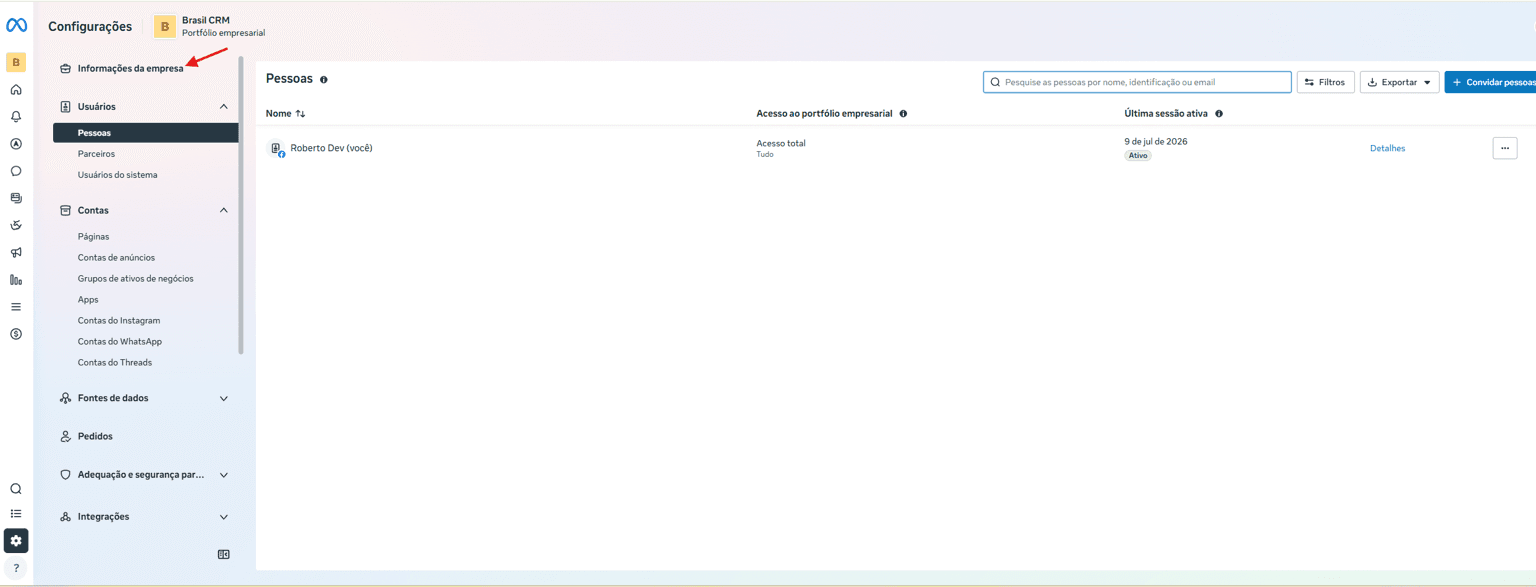This screenshot has height=587, width=1536.
Task: Click info icon beside Última sessão ativa
Action: [x=1219, y=114]
